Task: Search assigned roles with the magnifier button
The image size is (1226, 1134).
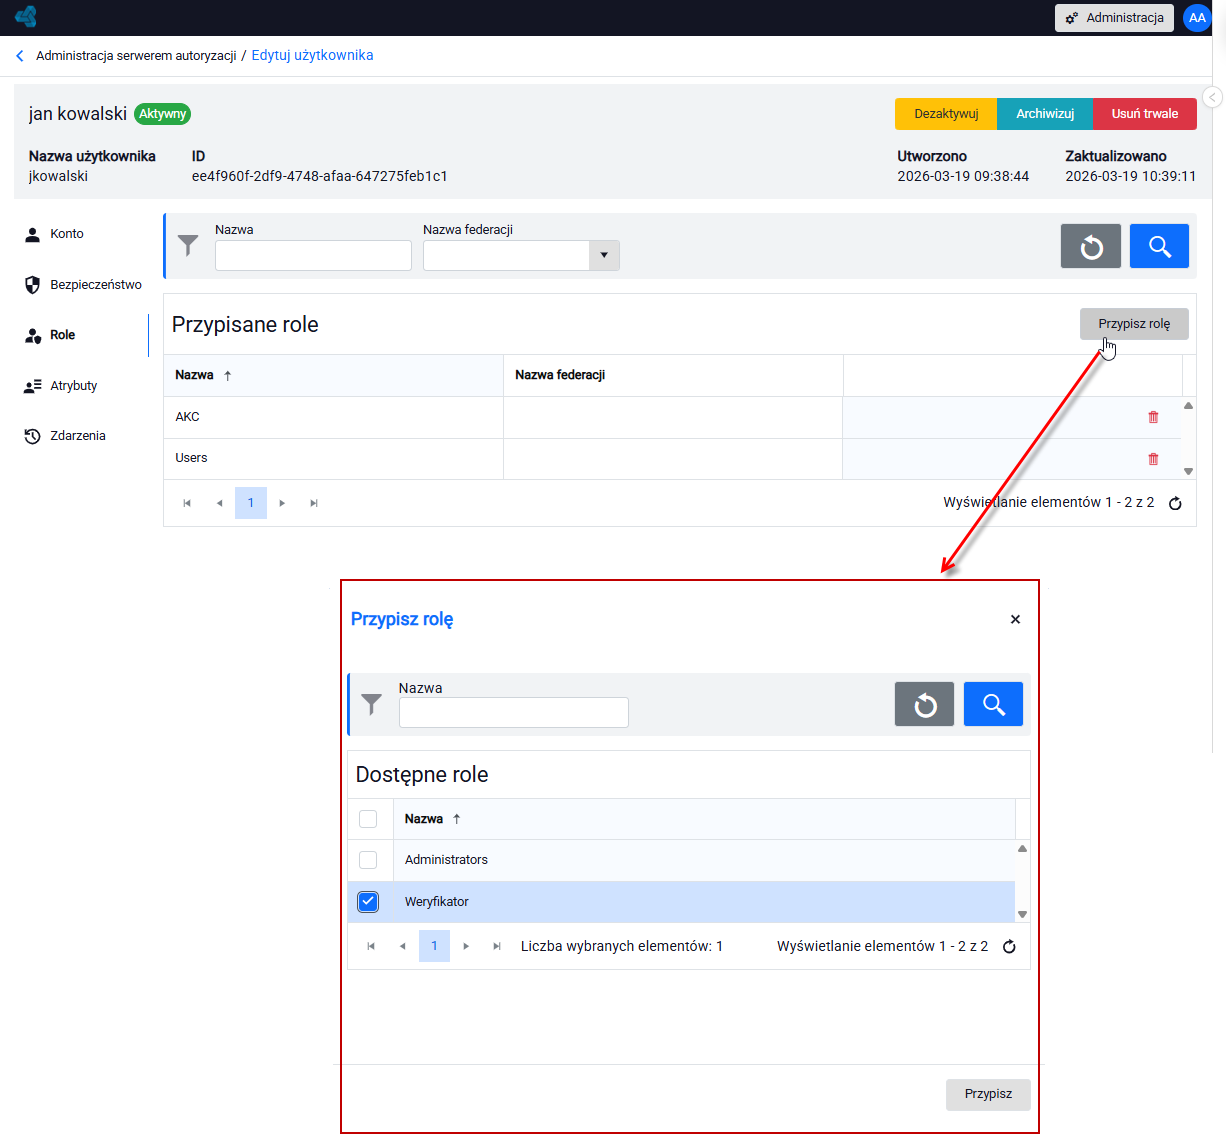Action: (1159, 246)
